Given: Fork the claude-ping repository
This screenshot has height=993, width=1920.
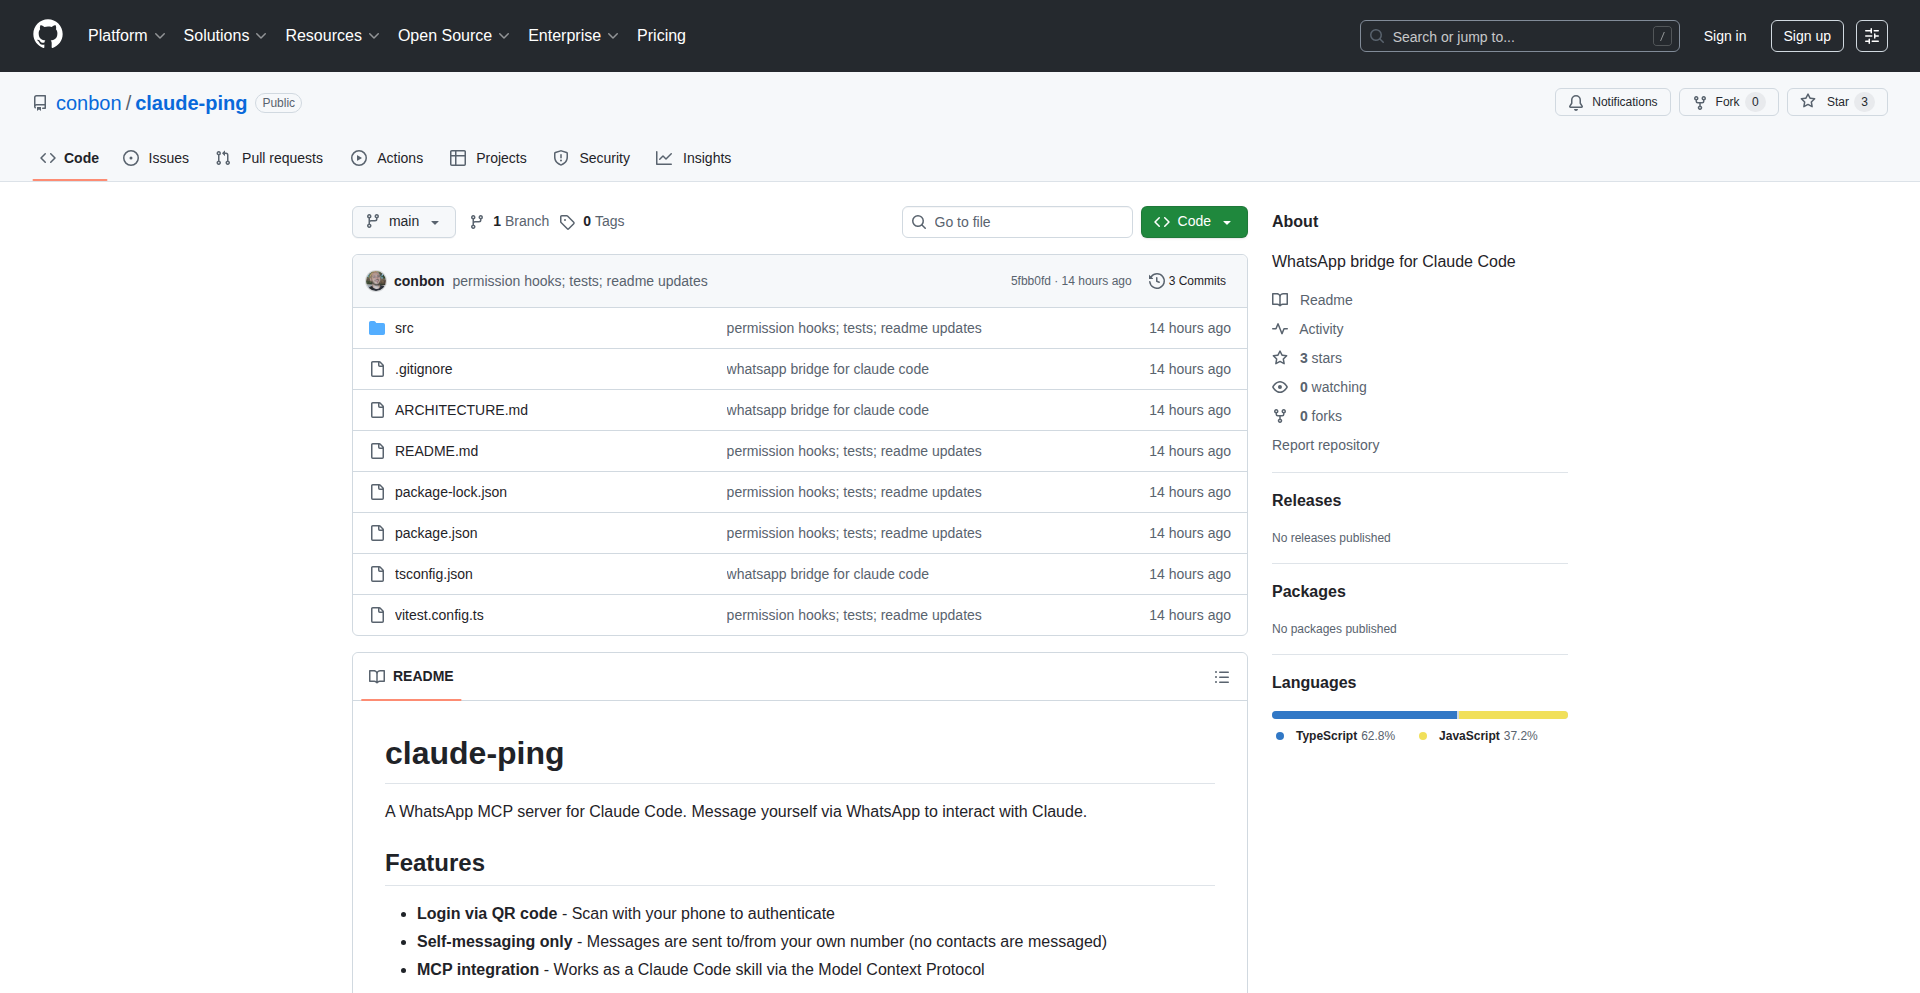Looking at the screenshot, I should 1716,102.
